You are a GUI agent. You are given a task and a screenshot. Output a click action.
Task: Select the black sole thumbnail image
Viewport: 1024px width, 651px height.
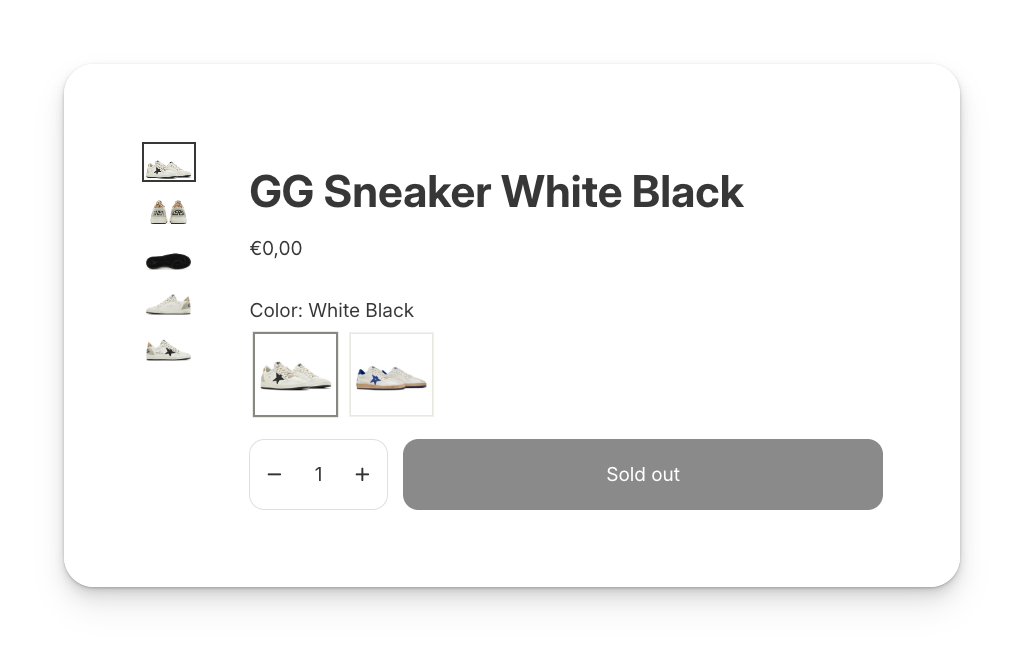tap(168, 261)
